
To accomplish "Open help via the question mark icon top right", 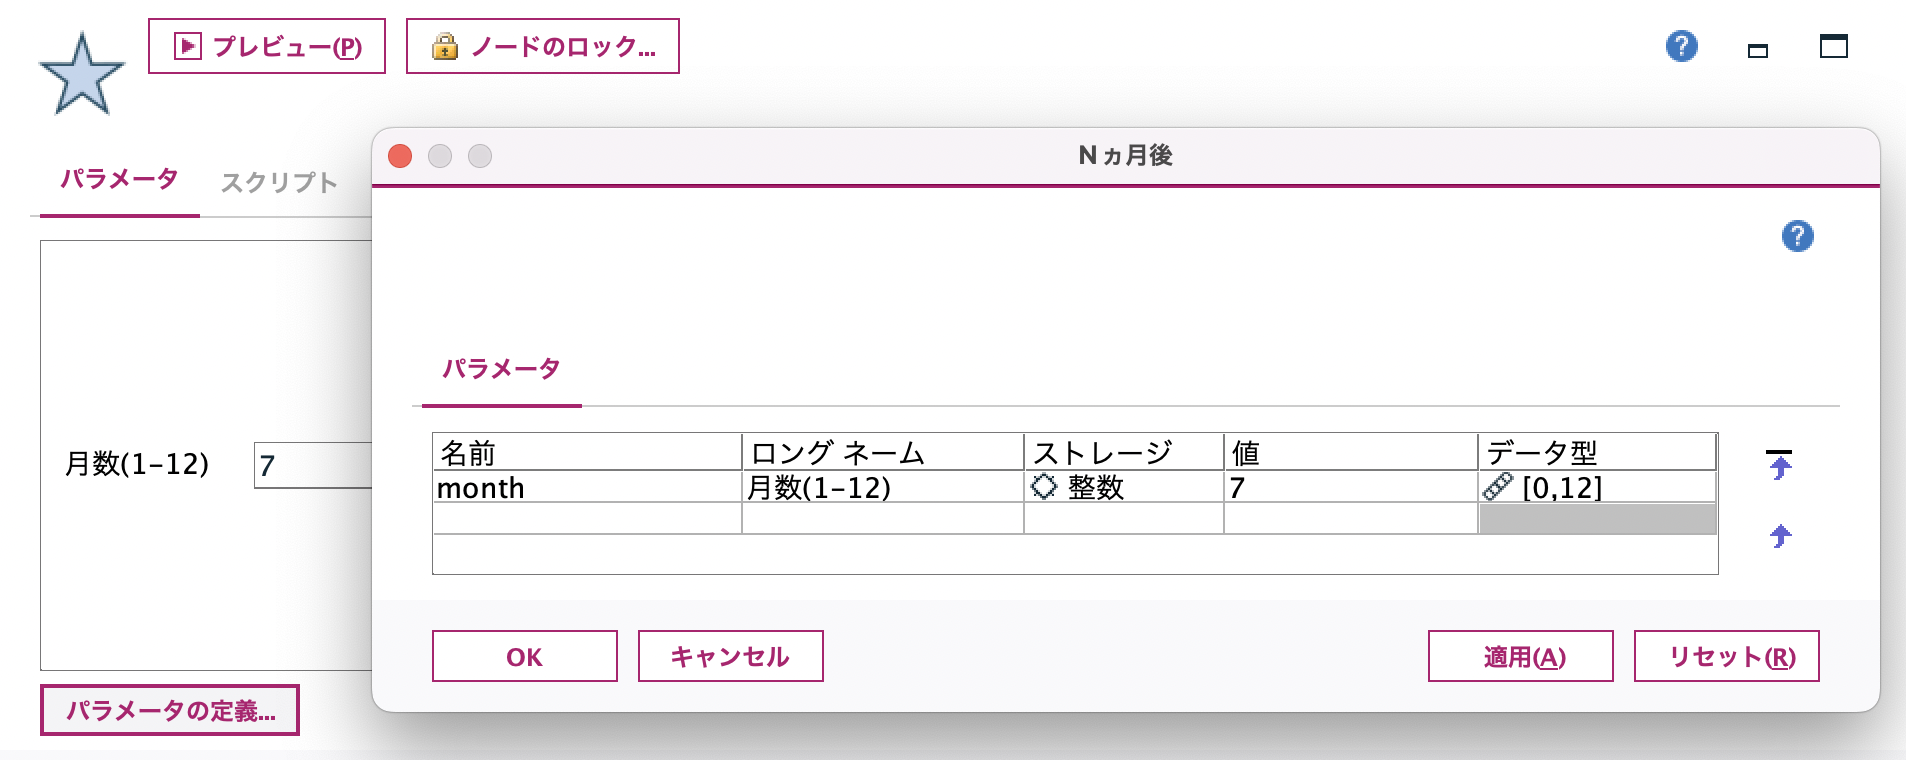I will pyautogui.click(x=1680, y=47).
